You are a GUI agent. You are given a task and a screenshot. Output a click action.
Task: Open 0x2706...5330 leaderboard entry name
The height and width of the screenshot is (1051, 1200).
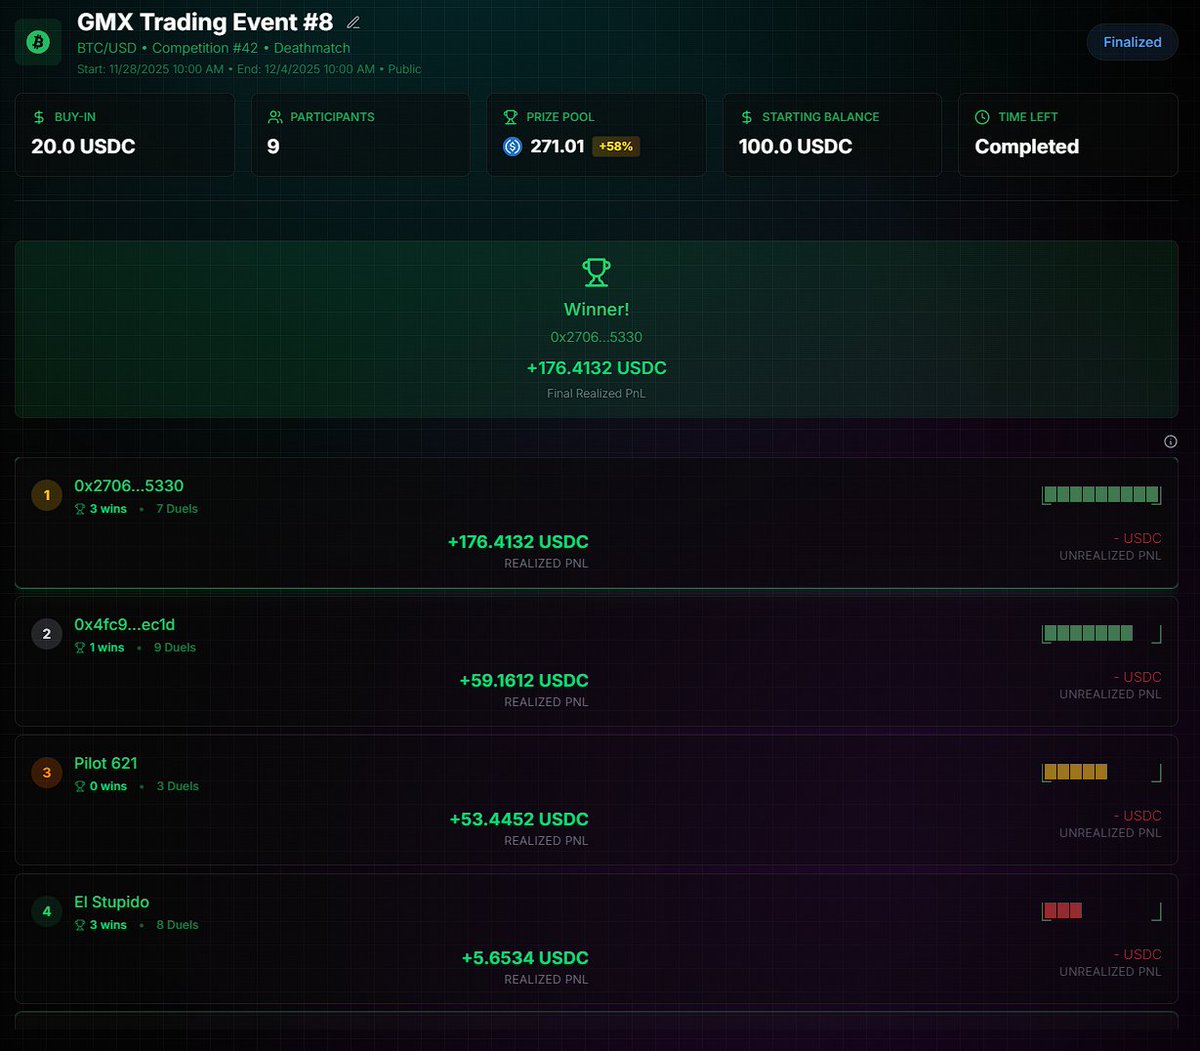(129, 486)
